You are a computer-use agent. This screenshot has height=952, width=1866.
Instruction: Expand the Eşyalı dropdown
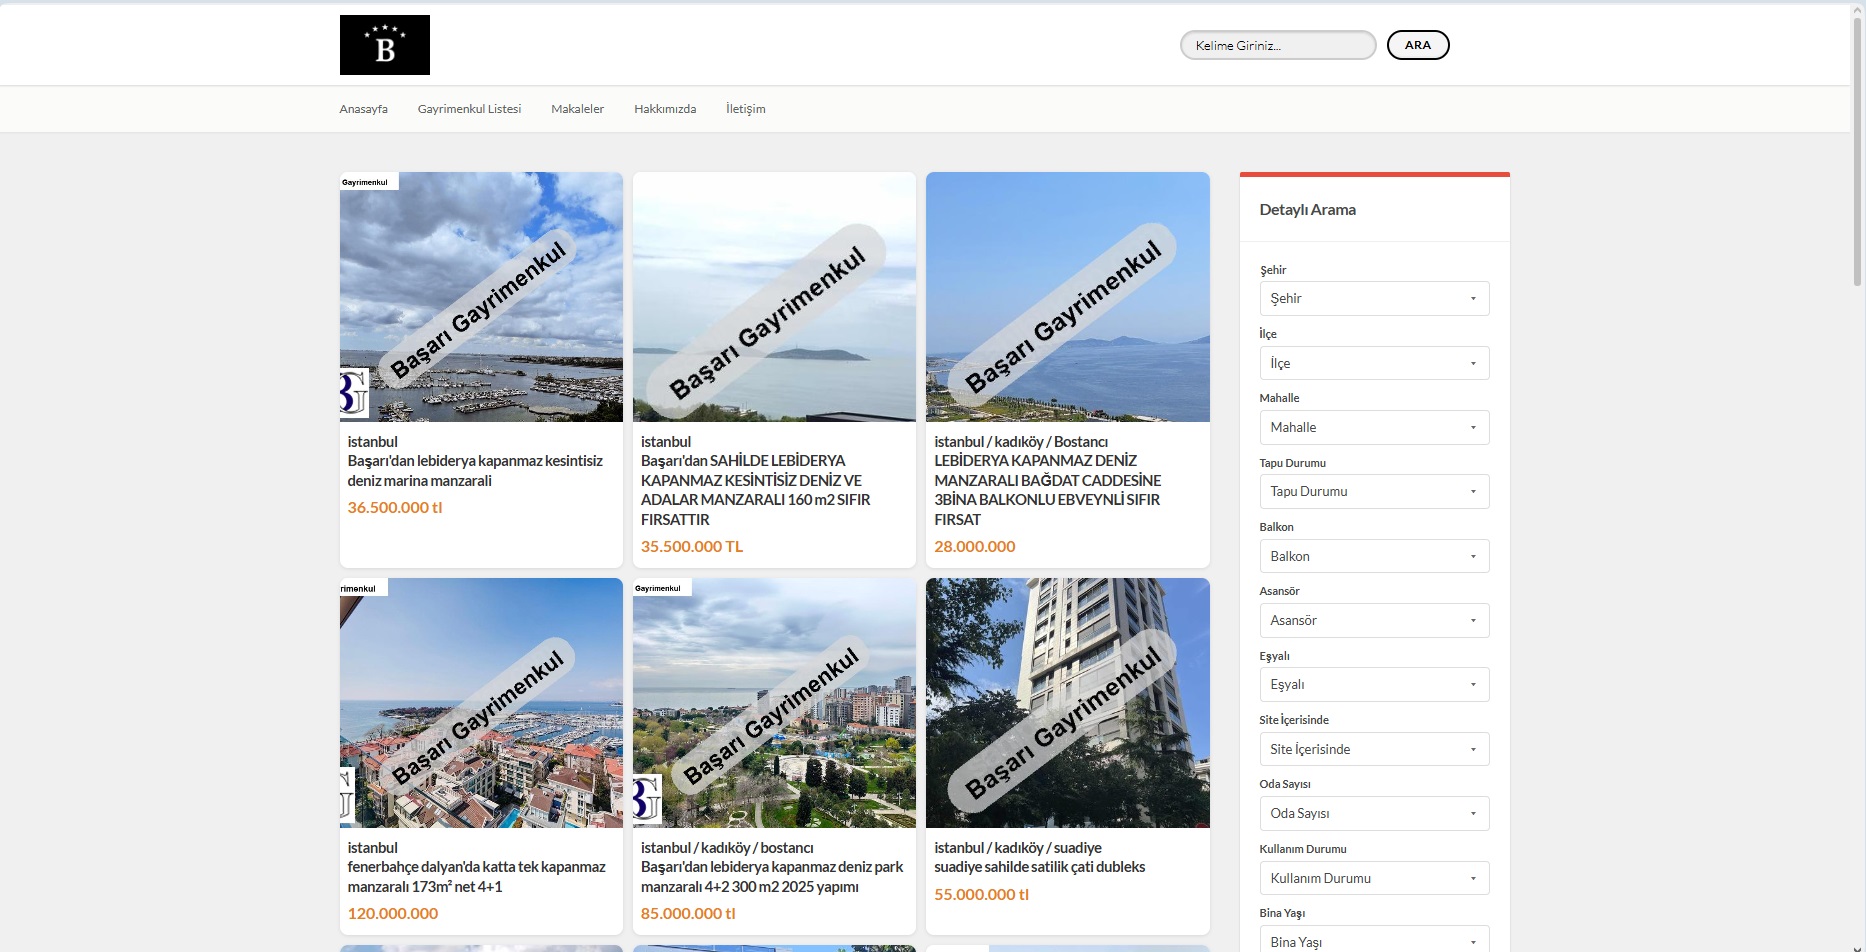click(1374, 684)
